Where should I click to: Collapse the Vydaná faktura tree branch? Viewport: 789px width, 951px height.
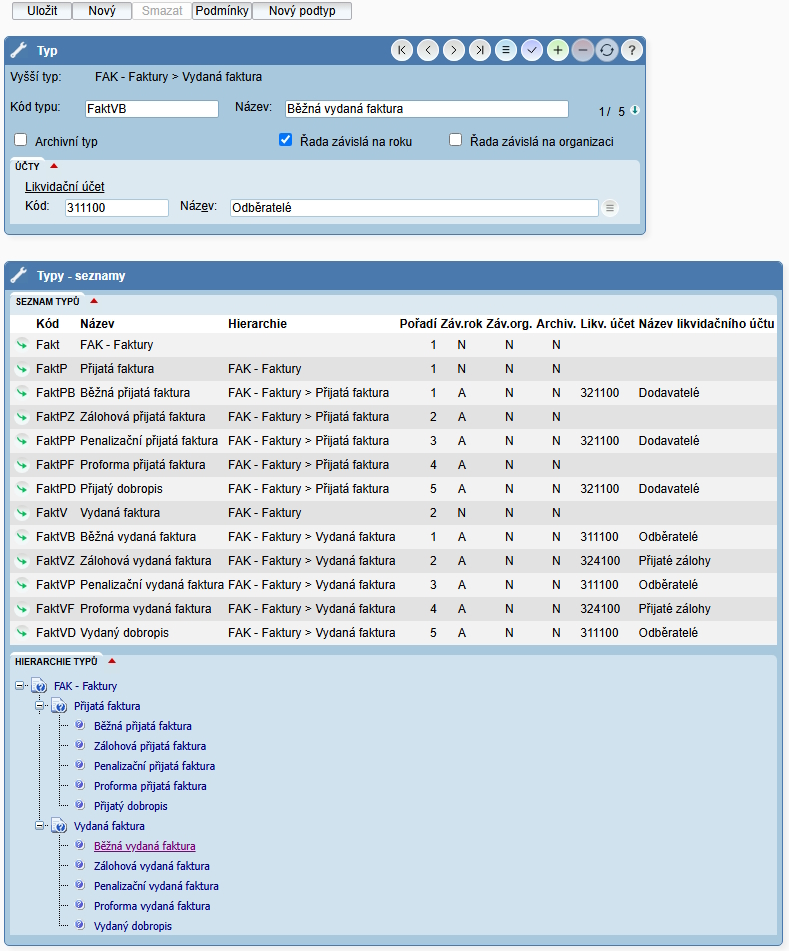tap(41, 826)
